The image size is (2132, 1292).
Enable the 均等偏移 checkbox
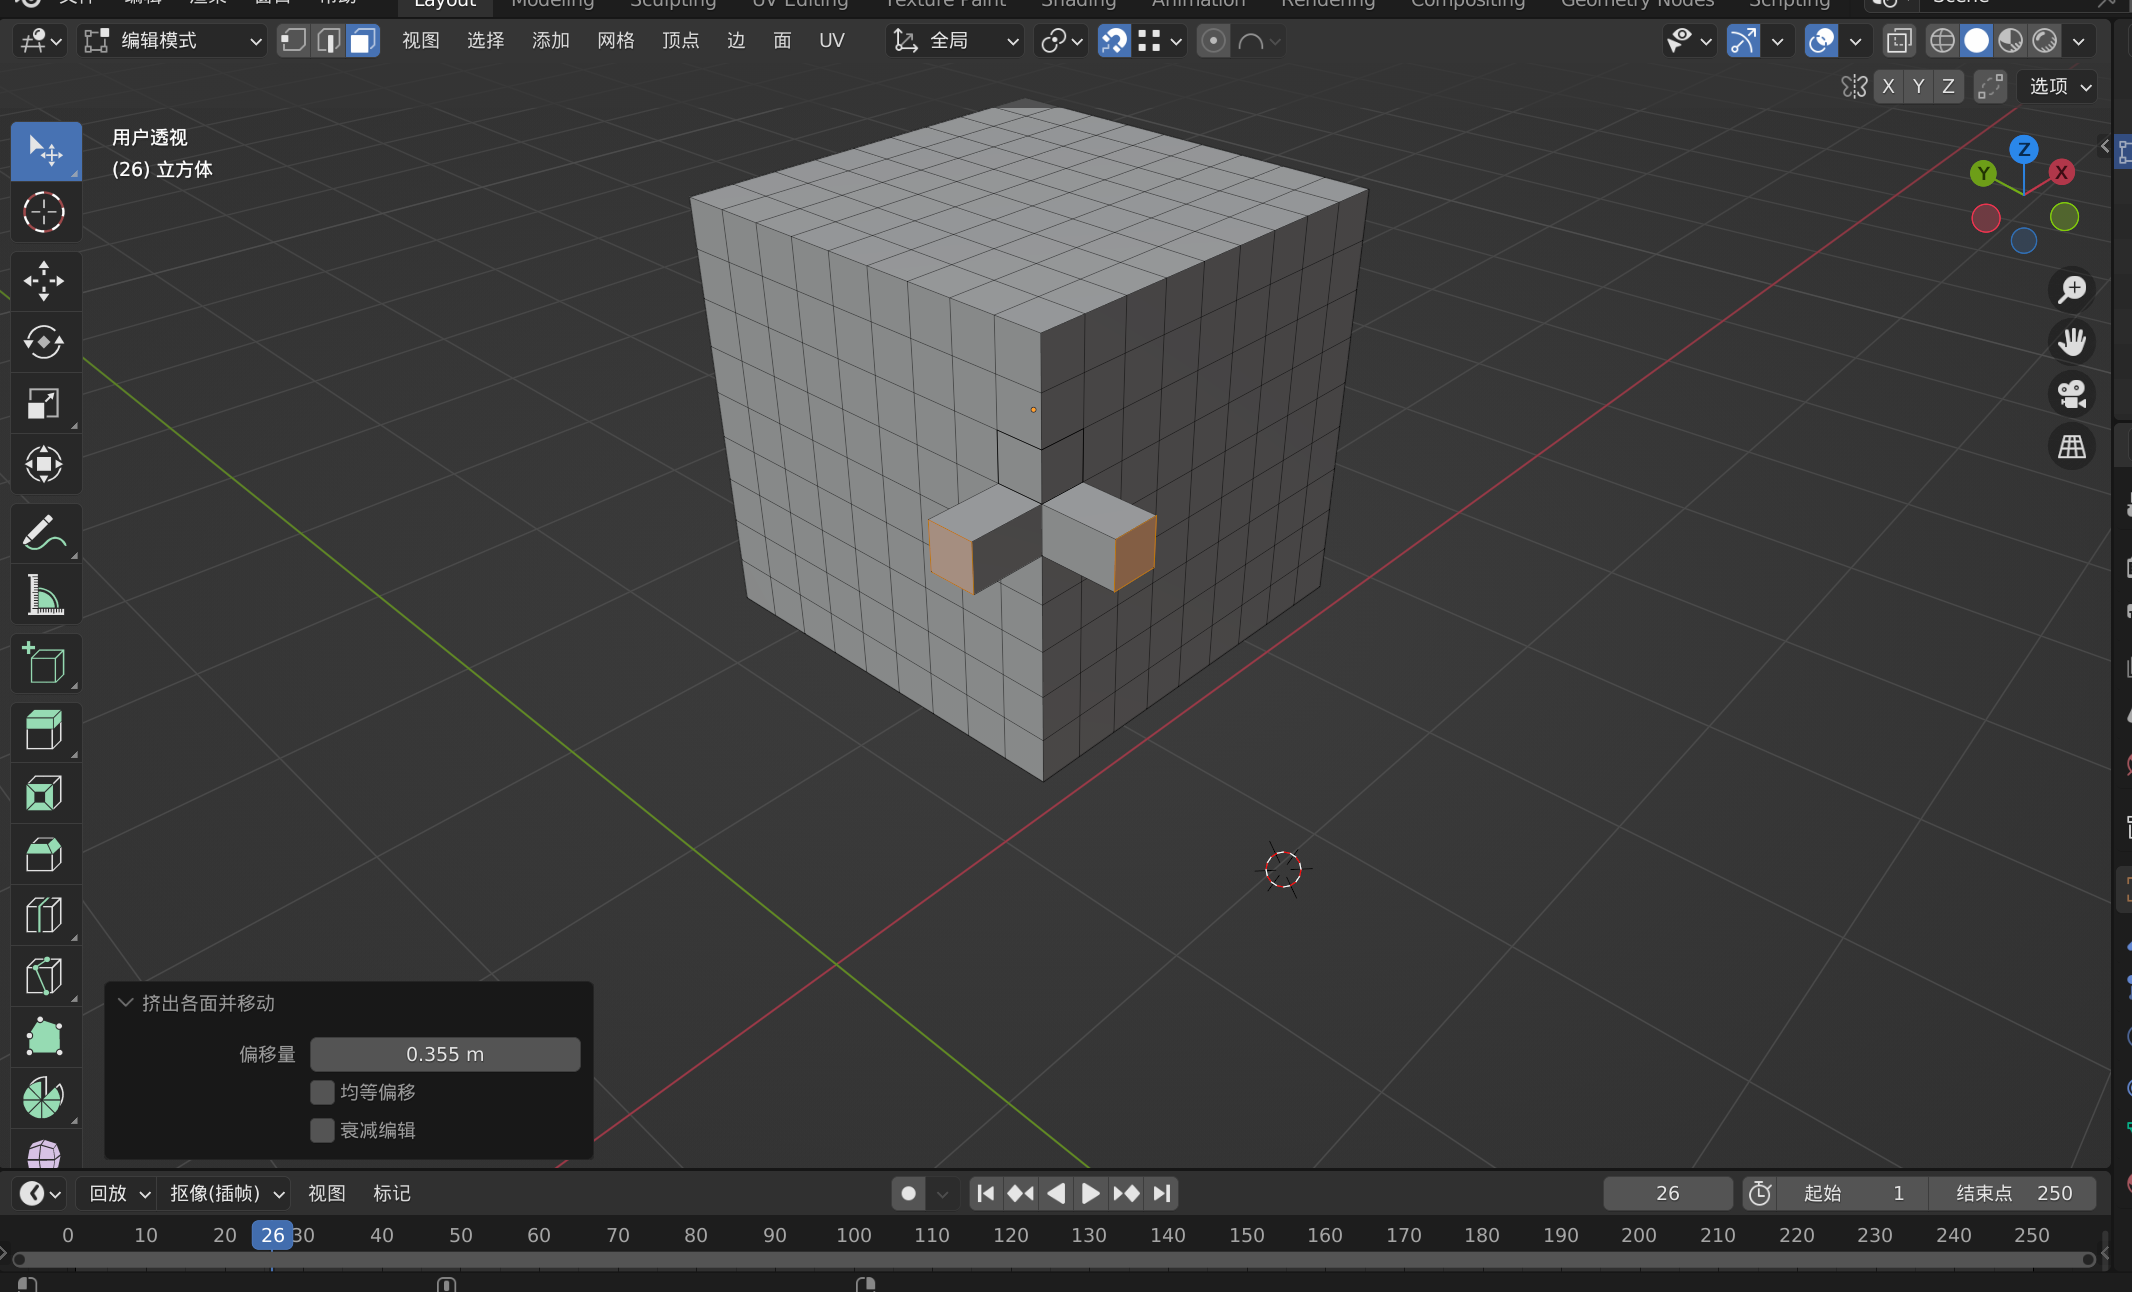[322, 1092]
